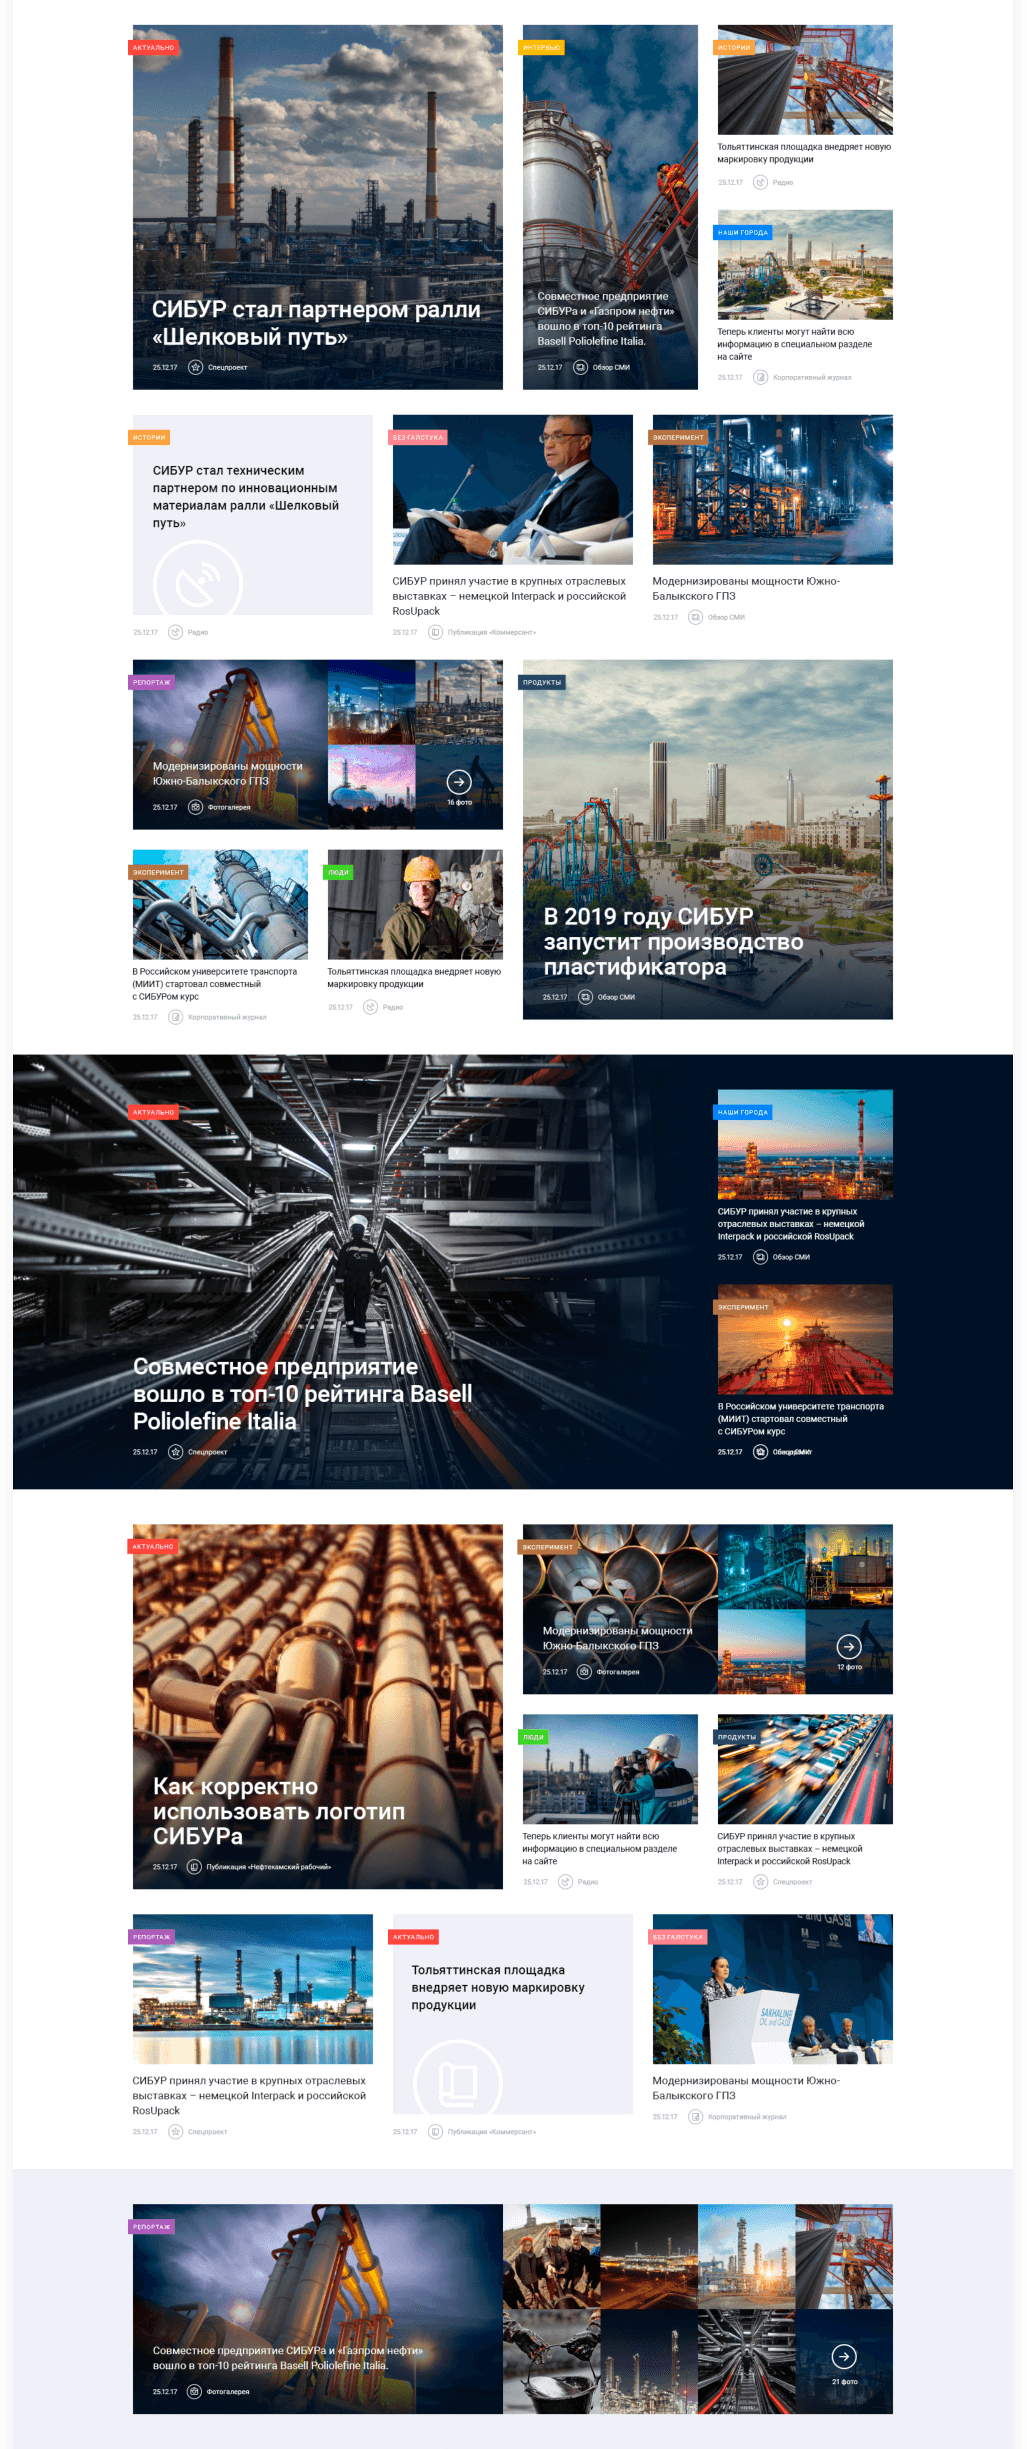Image resolution: width=1027 pixels, height=2449 pixels.
Task: Open article "Как корректно использовать логотип СИБУРа"
Action: pos(279,1811)
